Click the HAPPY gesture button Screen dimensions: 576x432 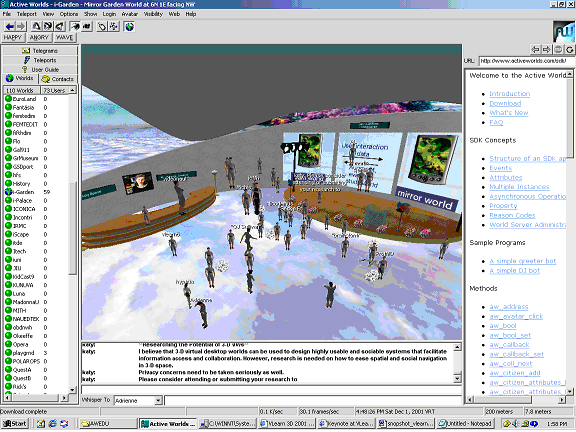click(x=13, y=37)
